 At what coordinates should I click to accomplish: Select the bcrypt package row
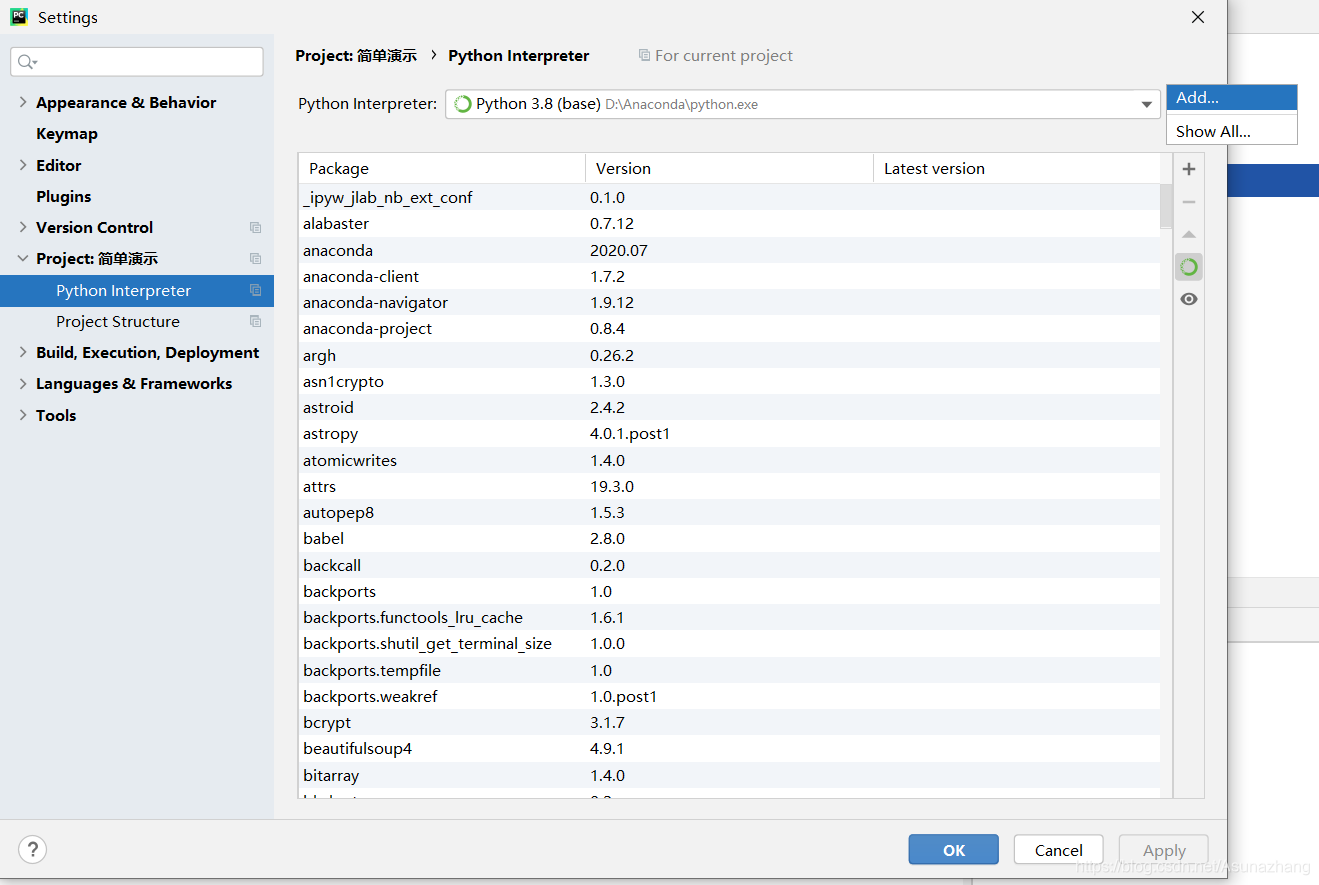click(x=729, y=723)
